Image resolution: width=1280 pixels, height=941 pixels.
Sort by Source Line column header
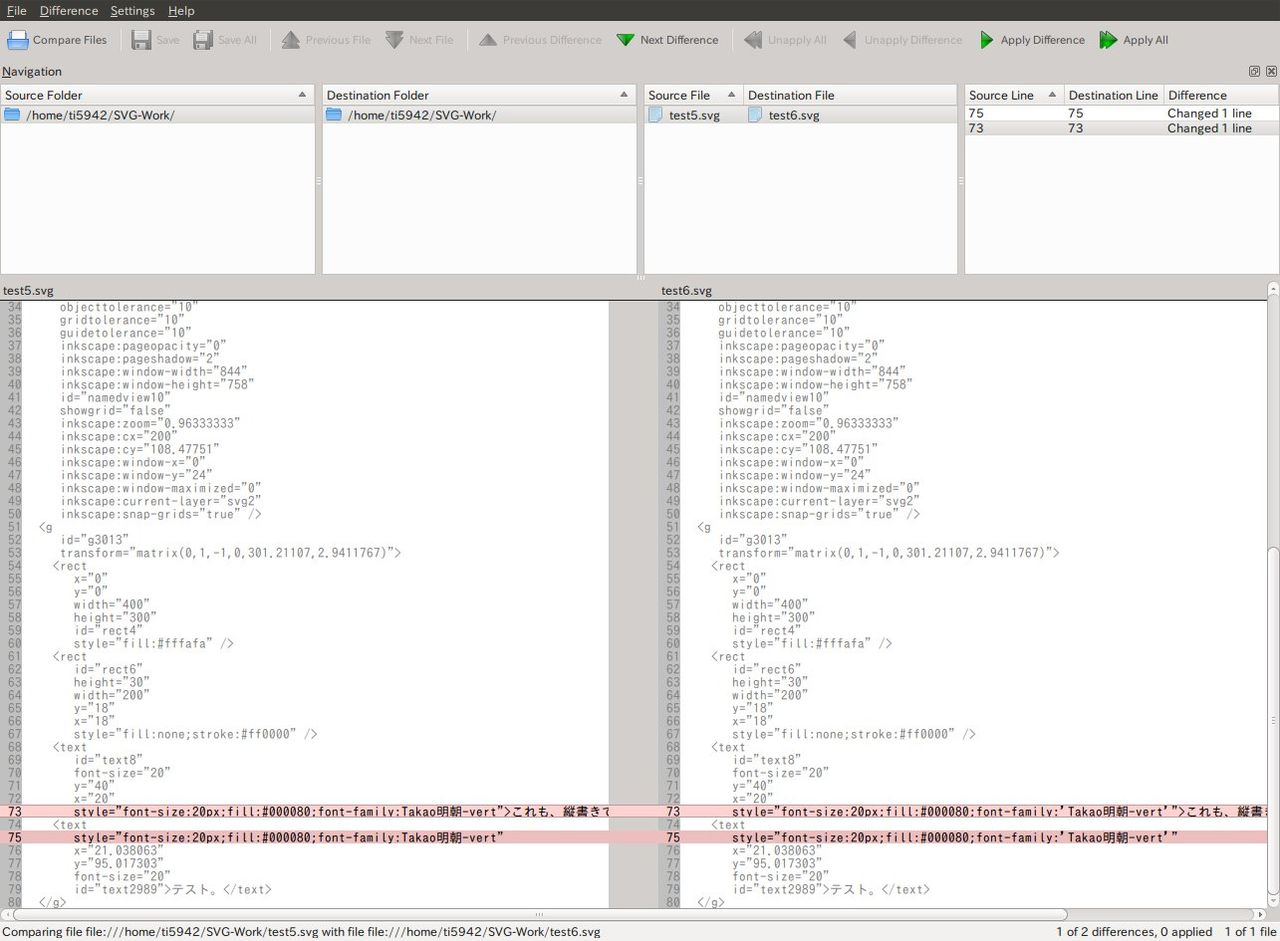[1014, 95]
